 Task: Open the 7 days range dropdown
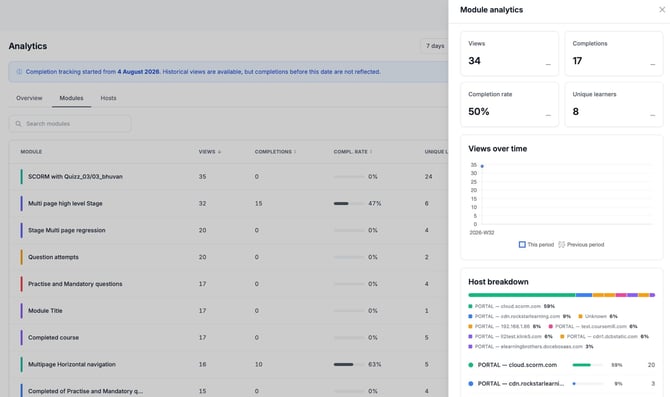coord(435,46)
